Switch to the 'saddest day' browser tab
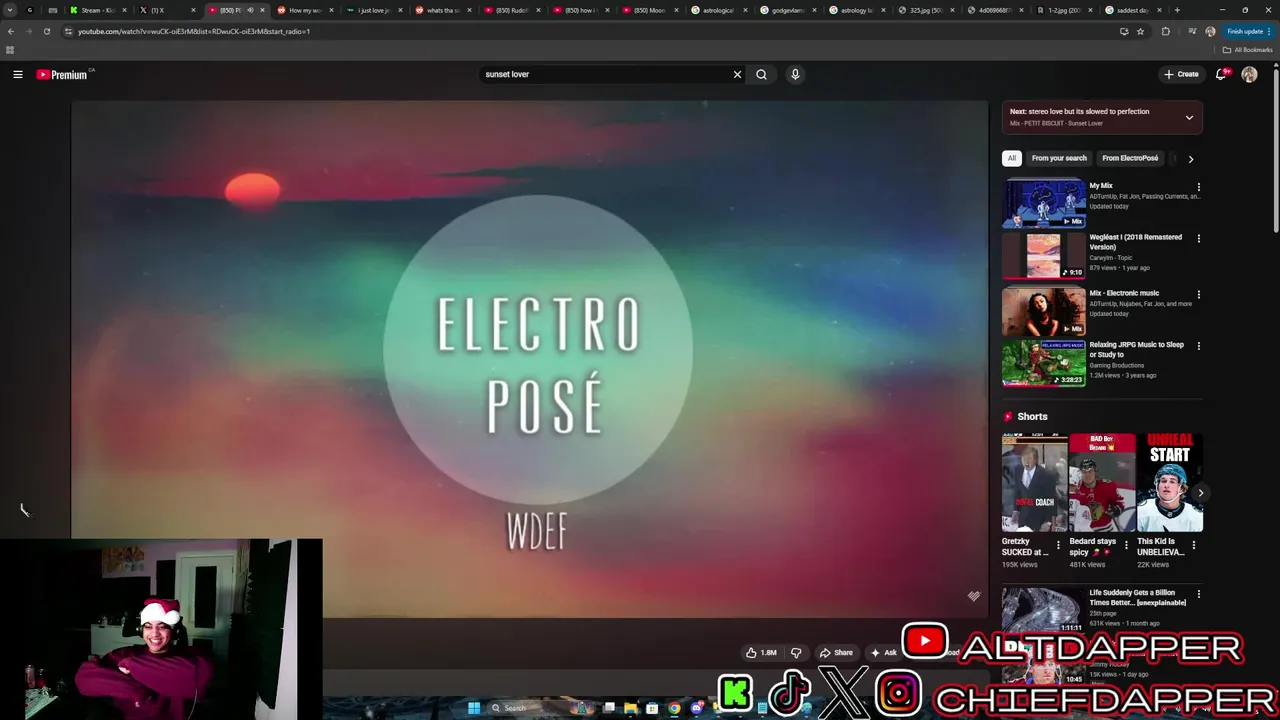 tap(1131, 10)
